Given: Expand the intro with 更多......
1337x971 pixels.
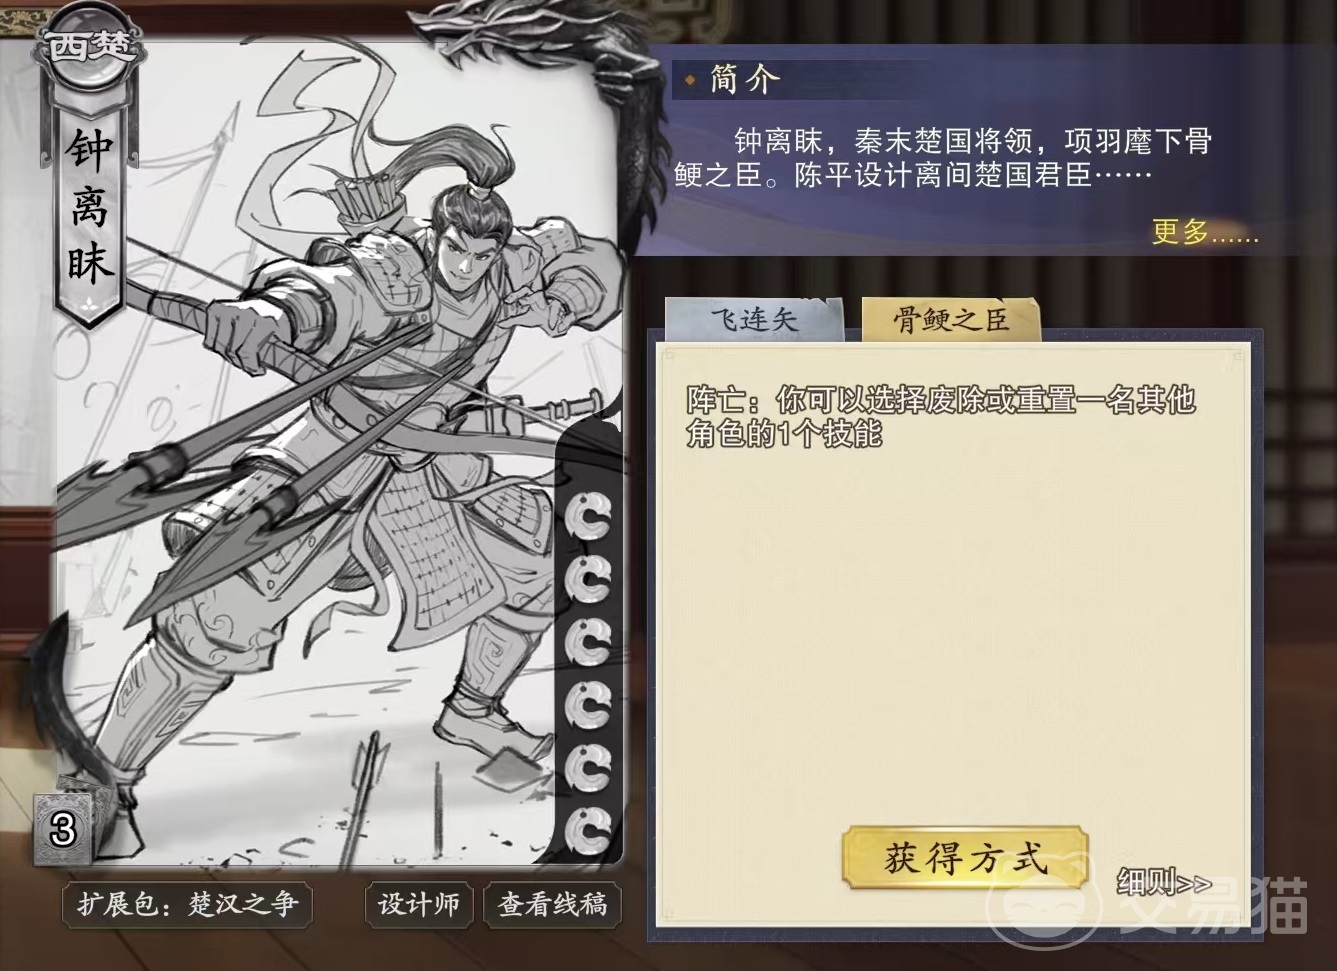Looking at the screenshot, I should tap(1205, 232).
